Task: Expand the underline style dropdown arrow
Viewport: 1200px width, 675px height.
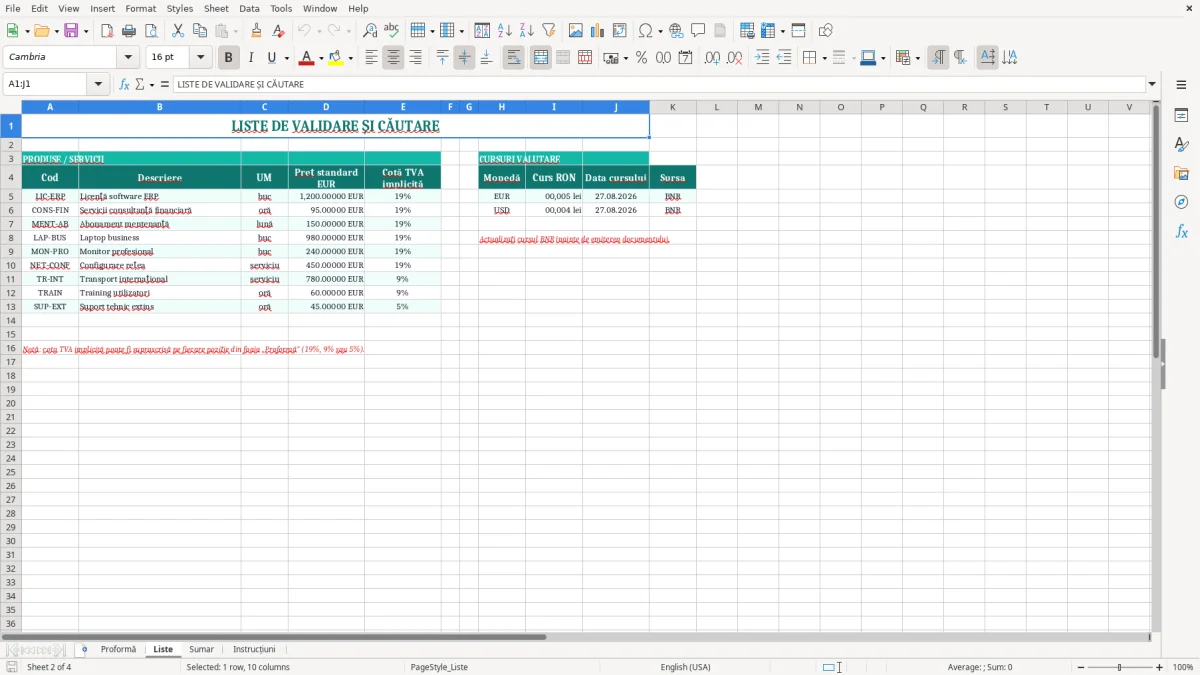Action: (x=286, y=58)
